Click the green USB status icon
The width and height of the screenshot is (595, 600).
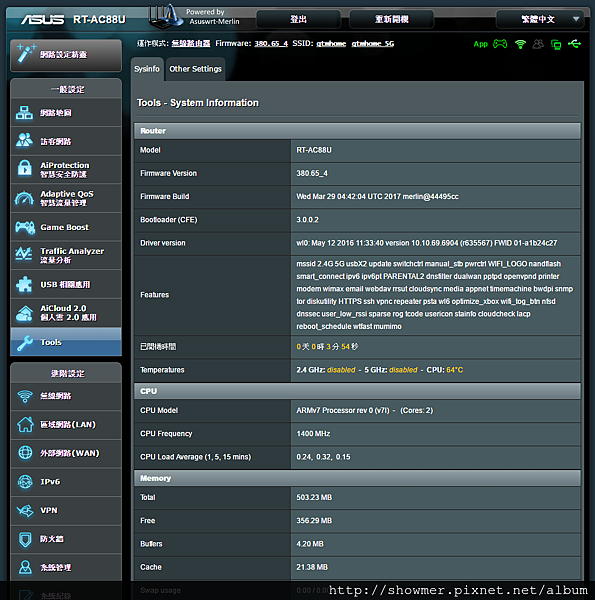[574, 44]
